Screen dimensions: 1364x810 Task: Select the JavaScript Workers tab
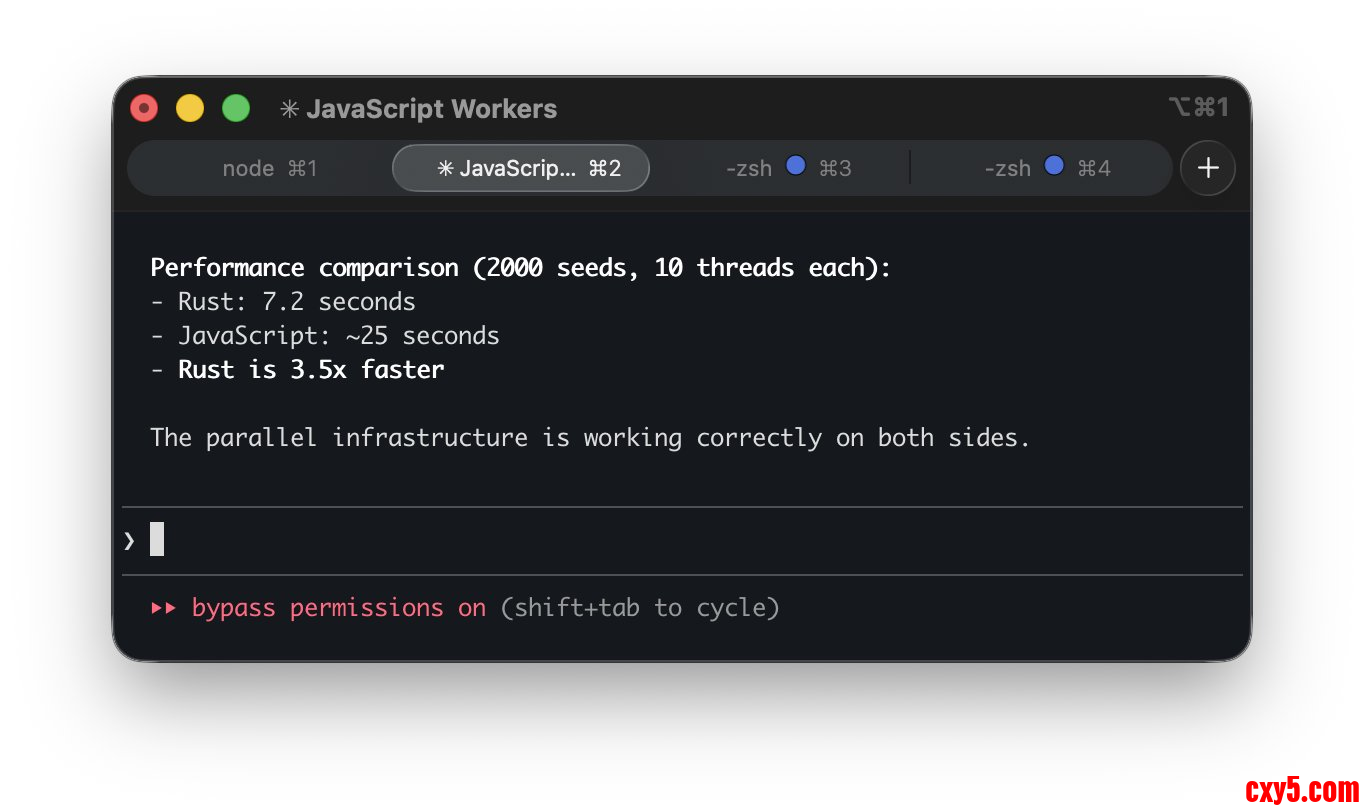(x=521, y=168)
